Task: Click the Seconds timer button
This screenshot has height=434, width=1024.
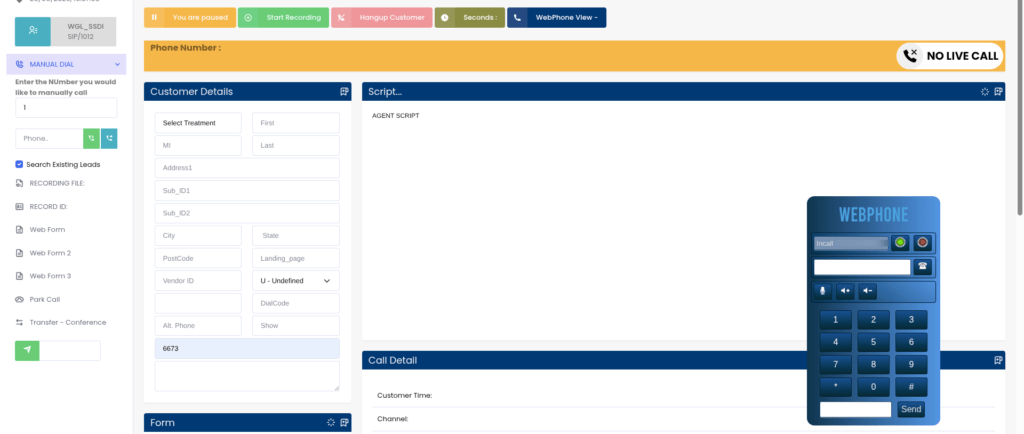Action: point(470,18)
